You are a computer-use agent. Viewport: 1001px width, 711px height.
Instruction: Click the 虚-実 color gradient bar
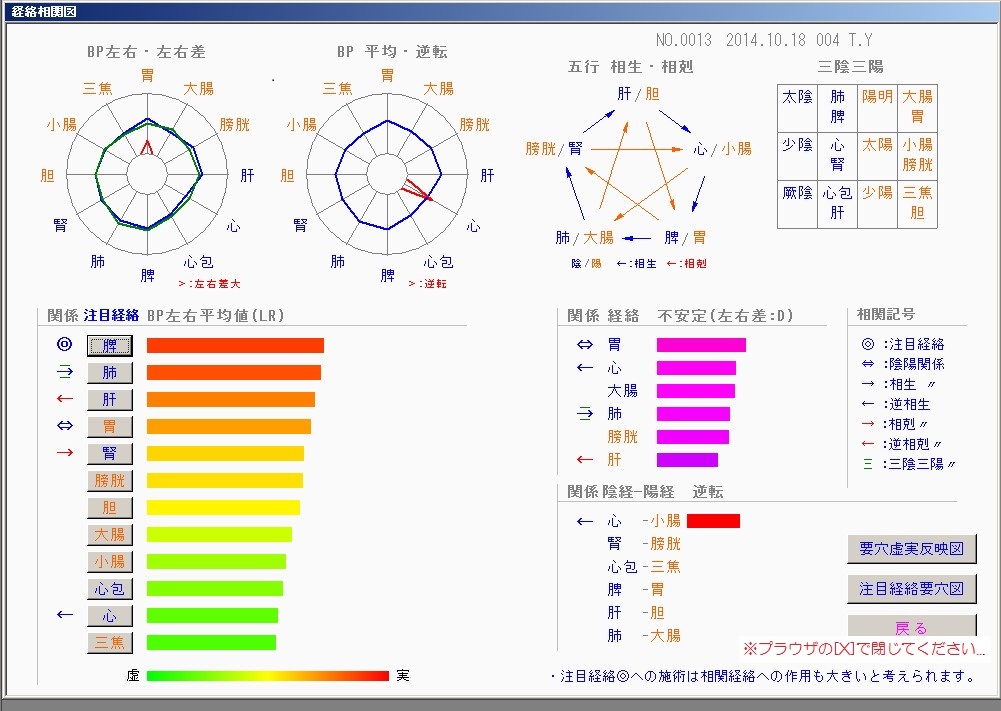[x=267, y=676]
